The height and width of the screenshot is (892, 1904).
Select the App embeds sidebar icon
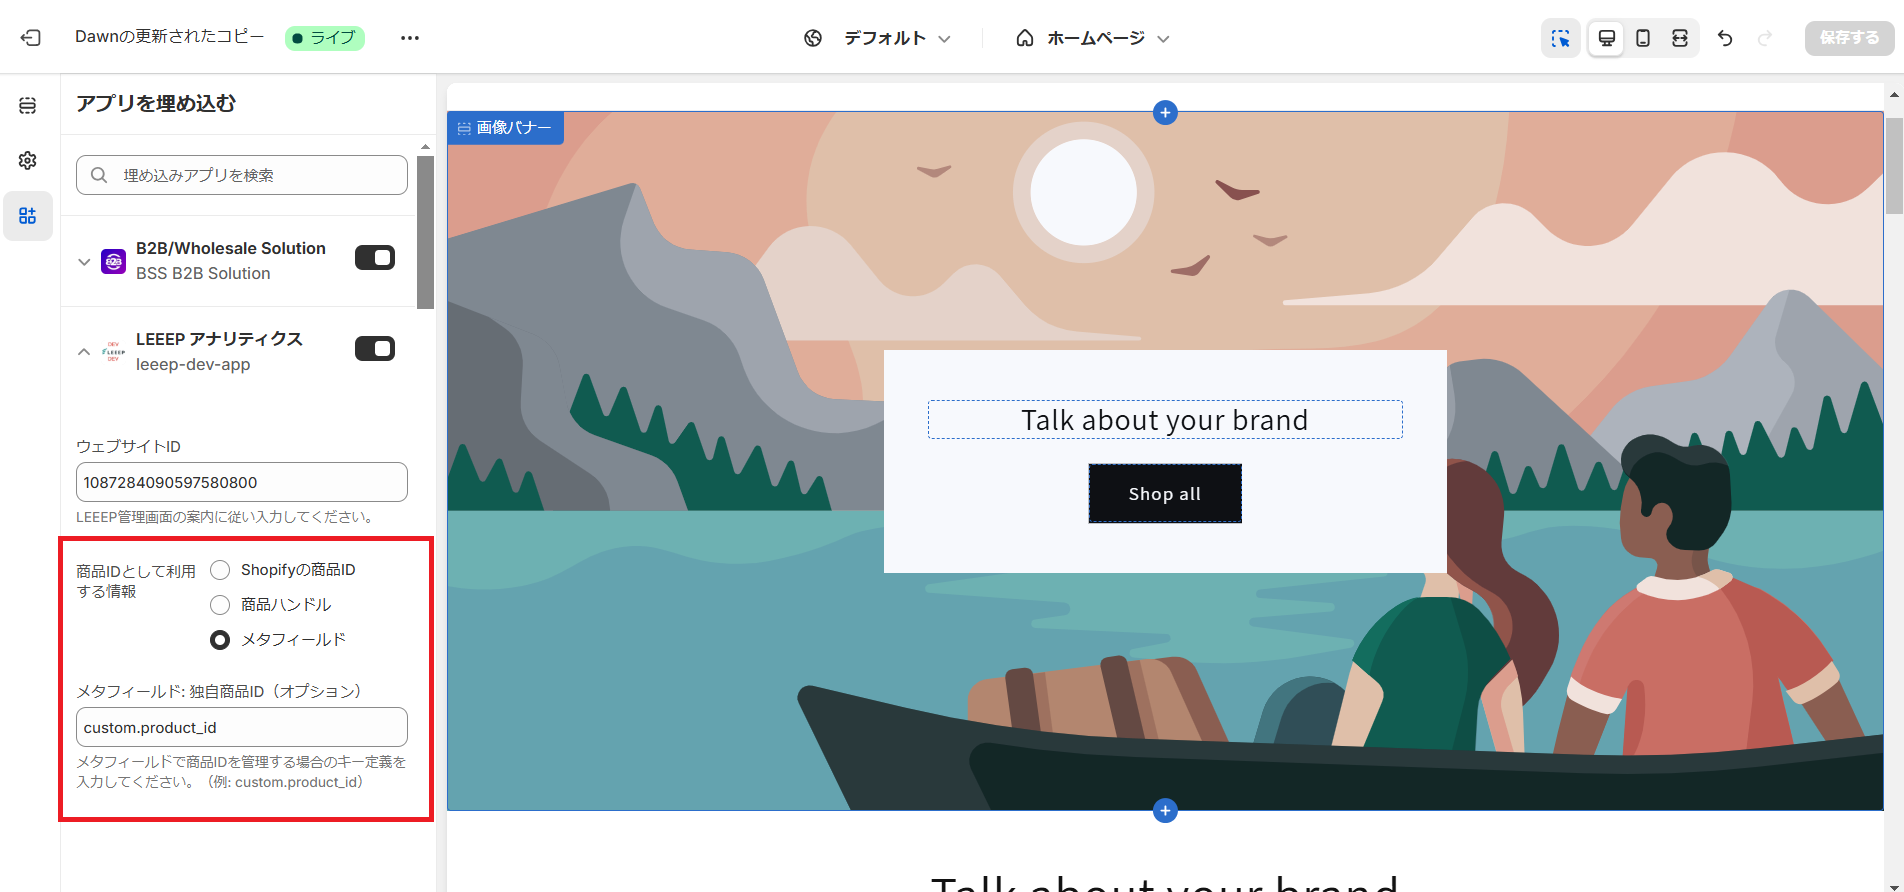click(x=28, y=216)
